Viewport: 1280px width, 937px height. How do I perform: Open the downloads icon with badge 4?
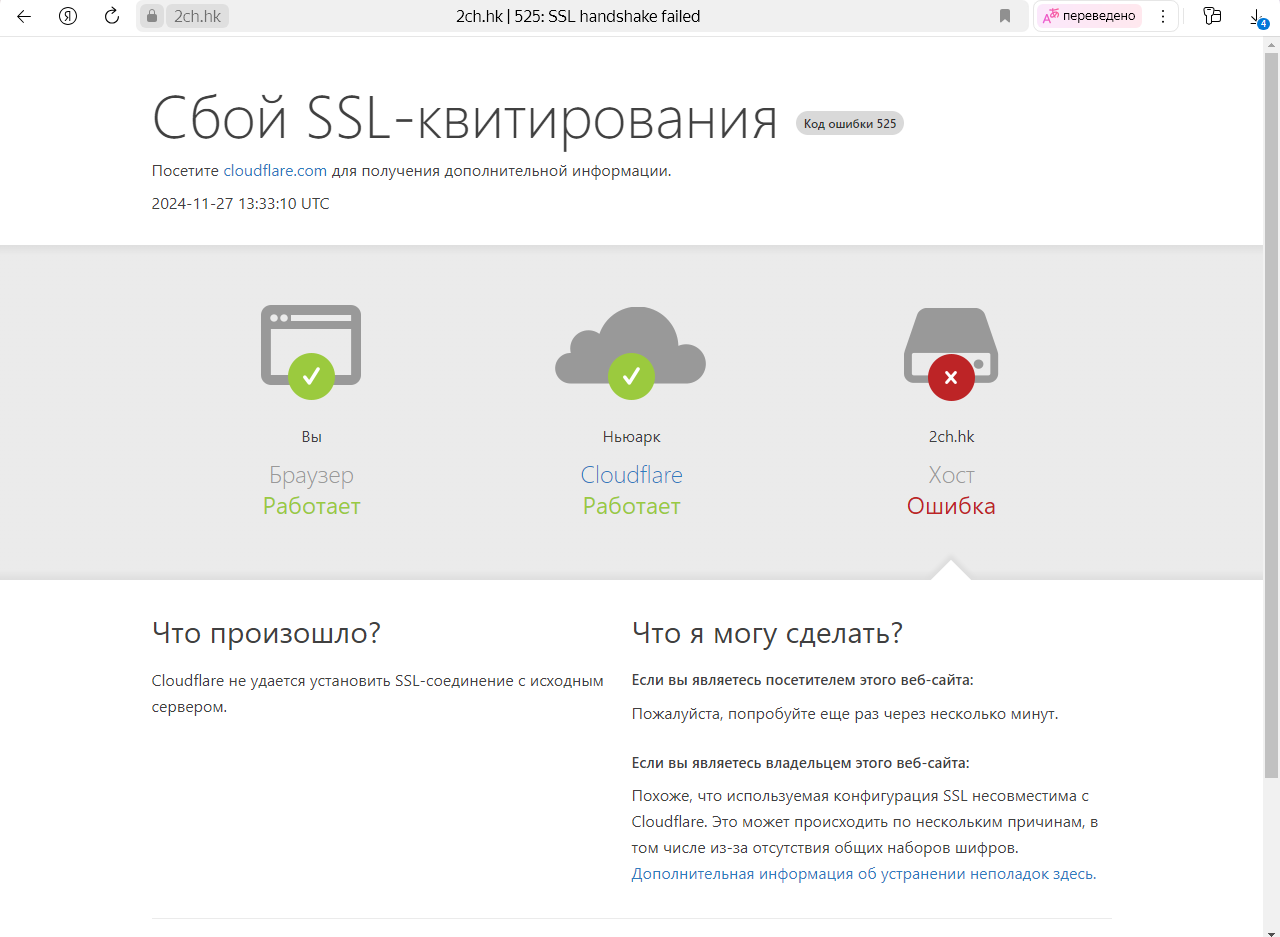tap(1258, 17)
